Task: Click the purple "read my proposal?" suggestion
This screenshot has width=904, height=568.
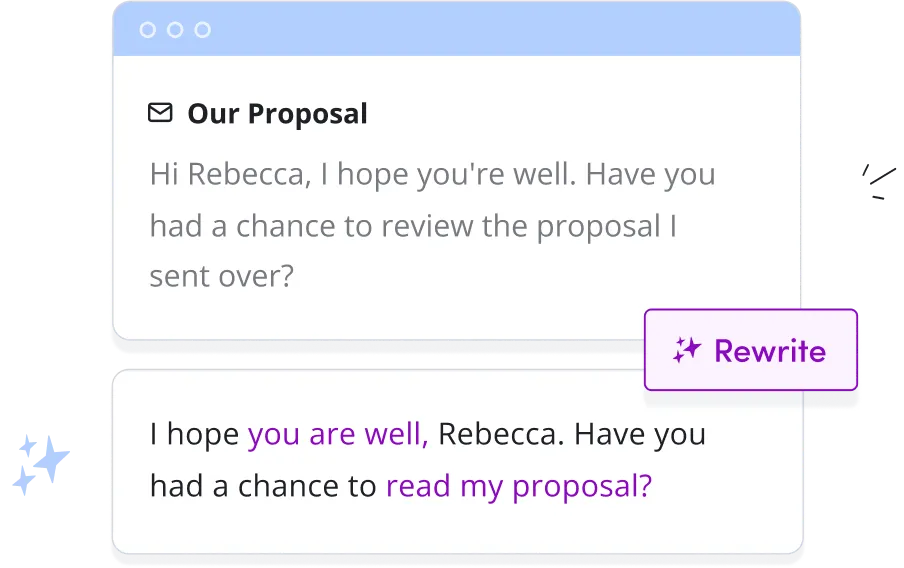Action: pyautogui.click(x=519, y=487)
